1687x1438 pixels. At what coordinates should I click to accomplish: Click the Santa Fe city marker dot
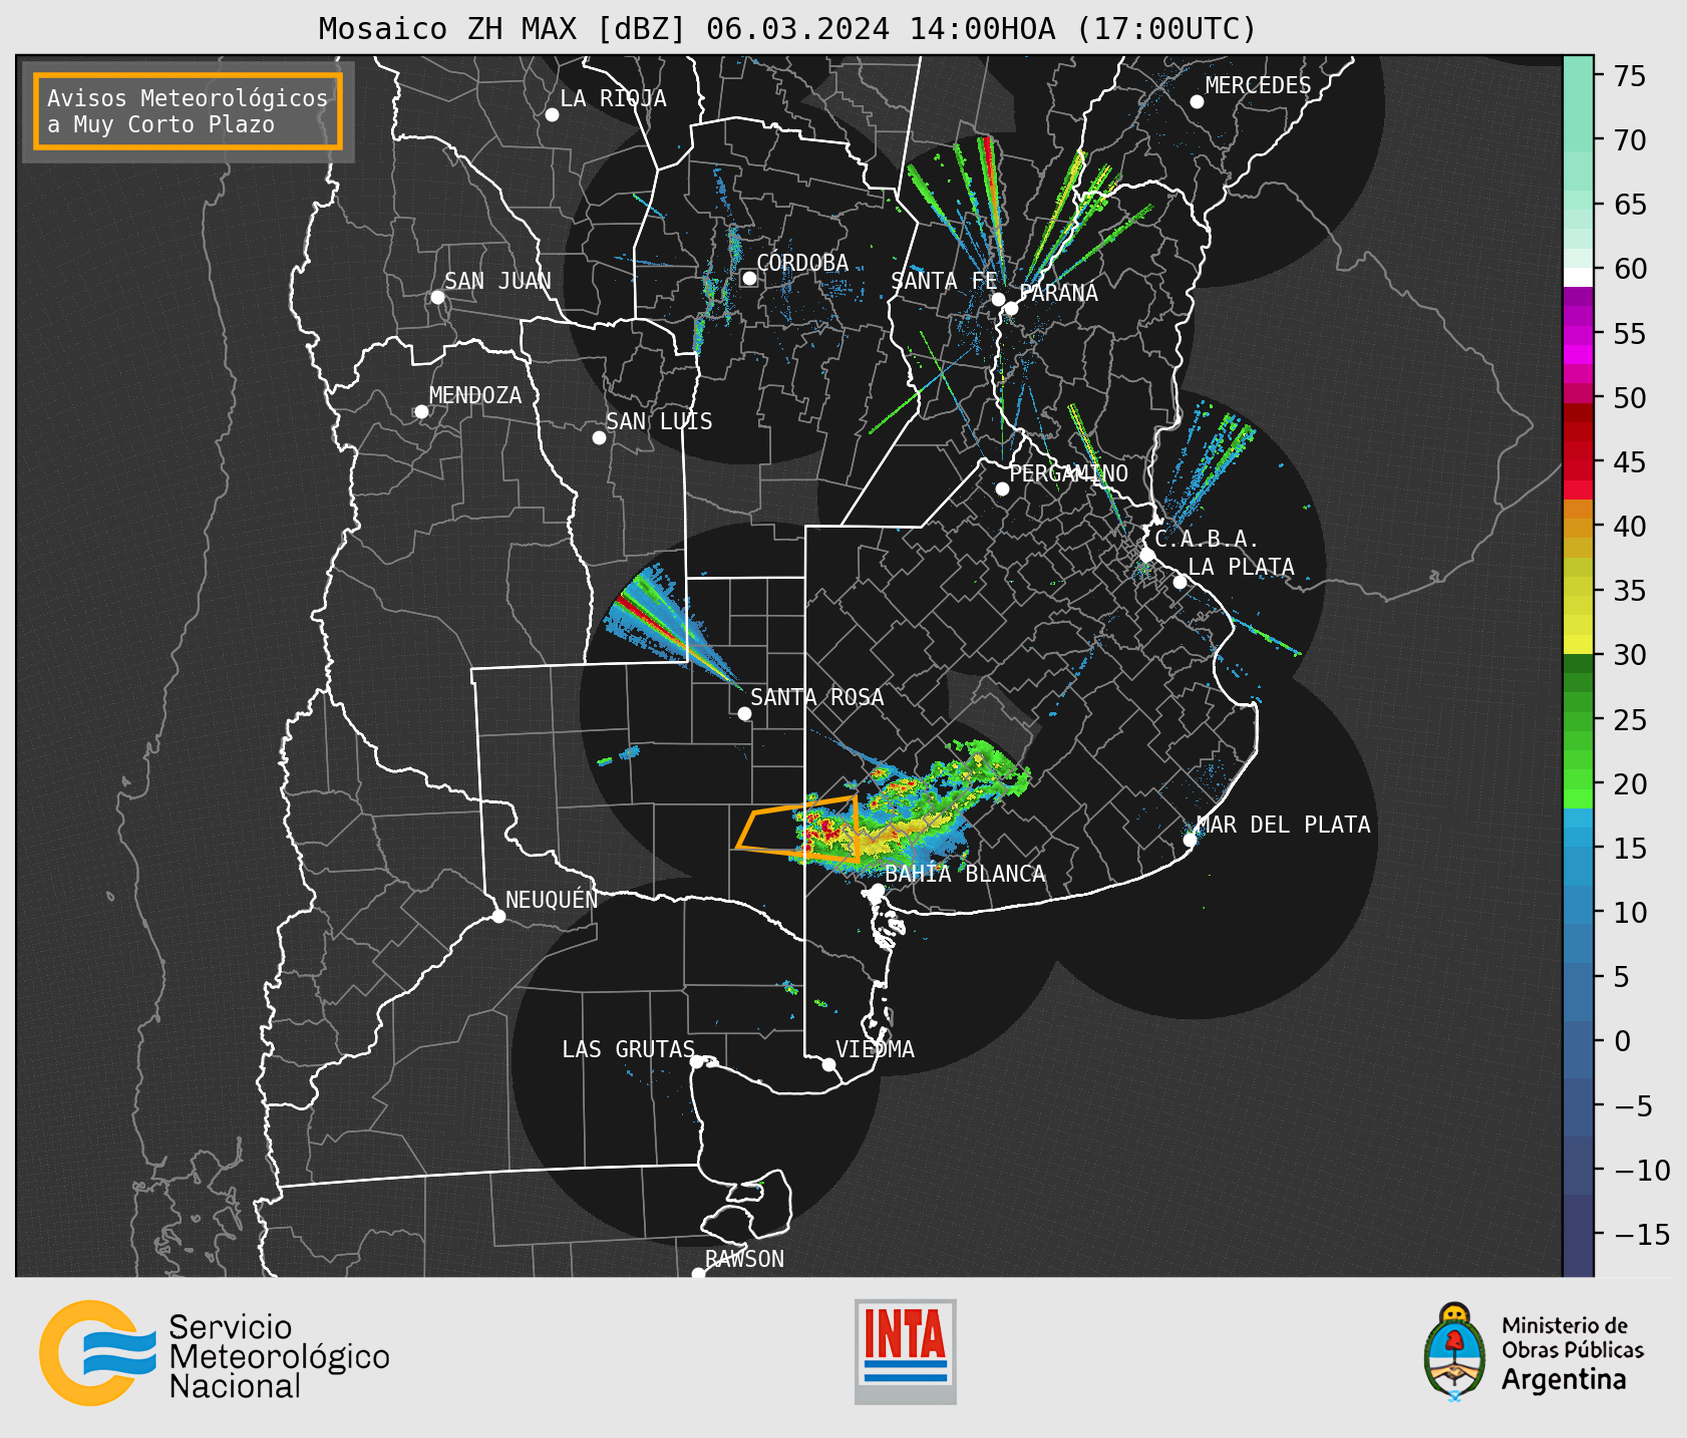[998, 299]
